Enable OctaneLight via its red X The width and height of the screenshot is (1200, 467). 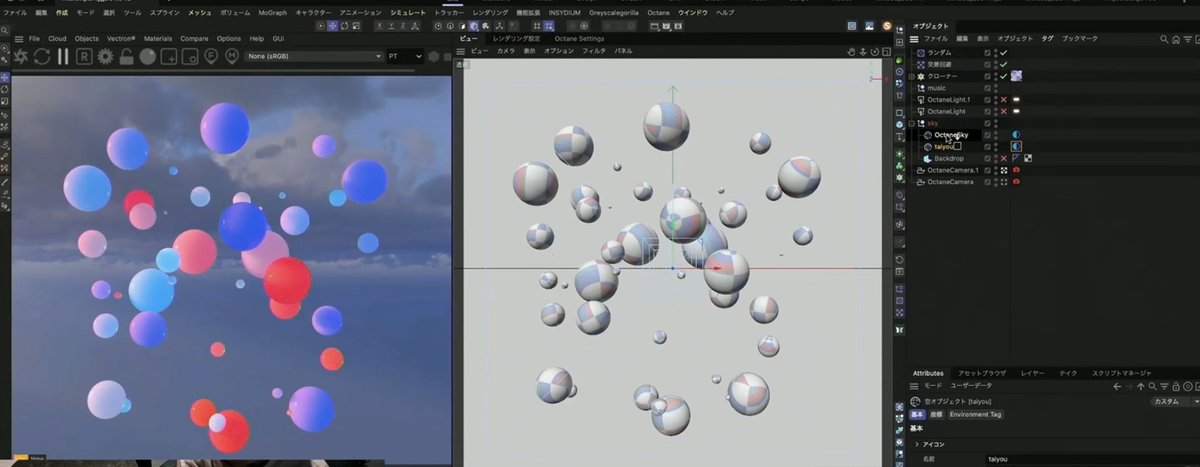[x=1003, y=111]
